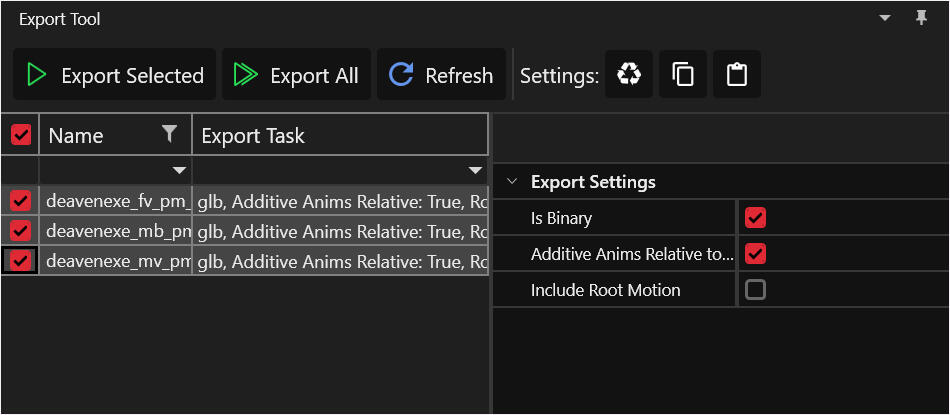Click the filter funnel icon in Name column

170,134
